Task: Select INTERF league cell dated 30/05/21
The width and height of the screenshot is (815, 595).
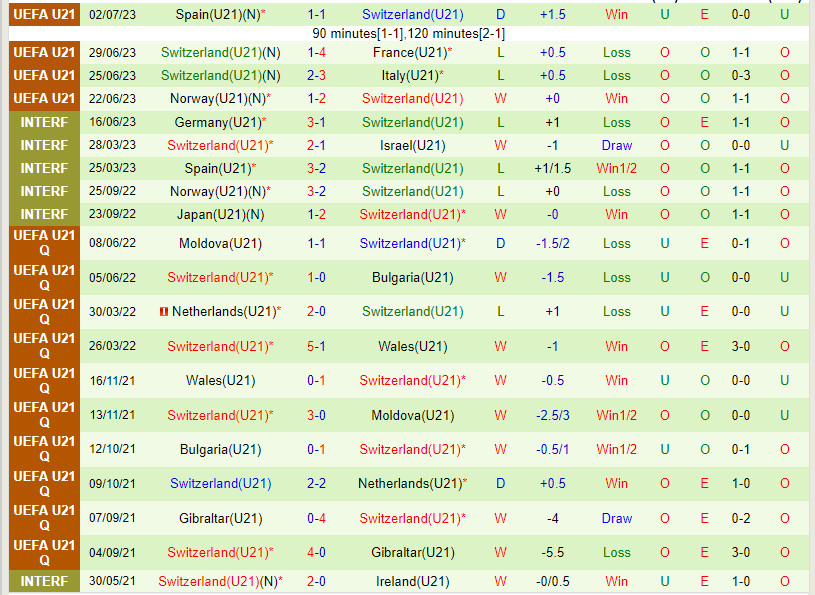Action: point(45,581)
